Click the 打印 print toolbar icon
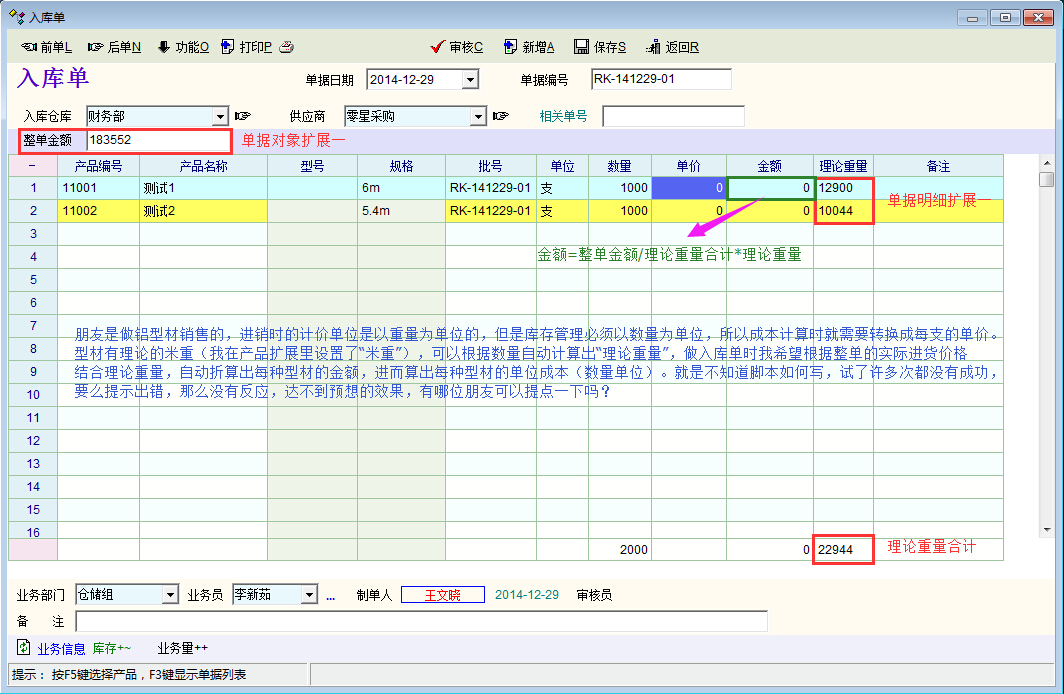 pos(228,47)
